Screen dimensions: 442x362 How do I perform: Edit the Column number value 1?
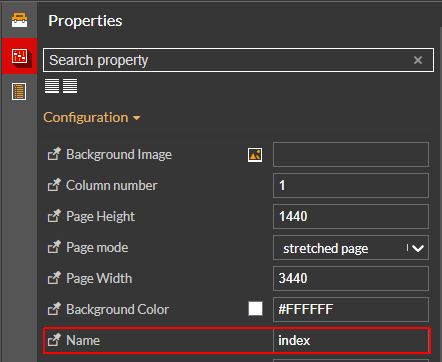coord(351,185)
